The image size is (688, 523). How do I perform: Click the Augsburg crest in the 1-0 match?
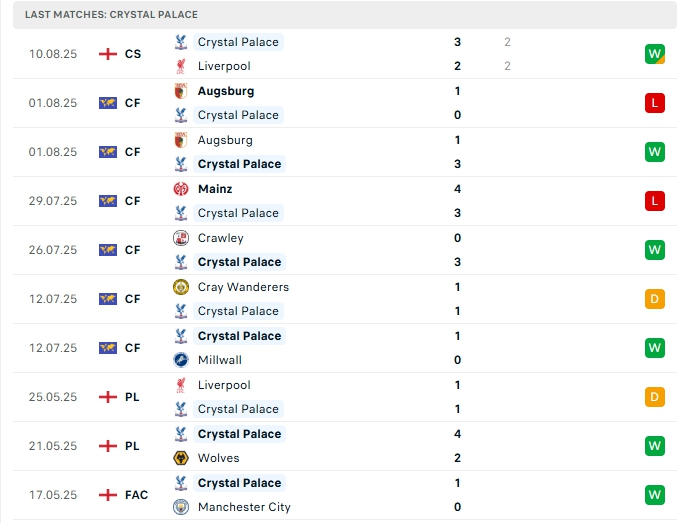pos(180,91)
